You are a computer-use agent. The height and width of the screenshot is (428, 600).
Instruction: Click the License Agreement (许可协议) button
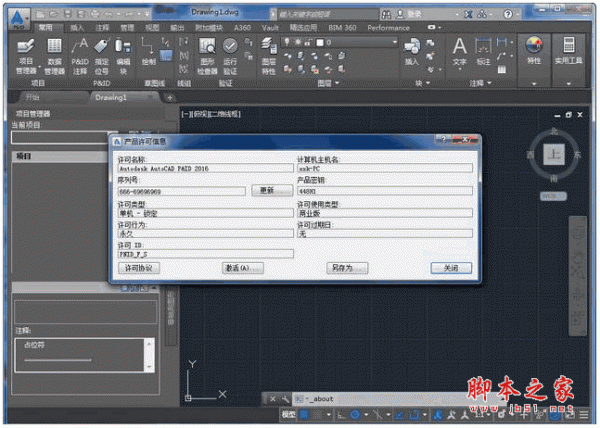139,268
